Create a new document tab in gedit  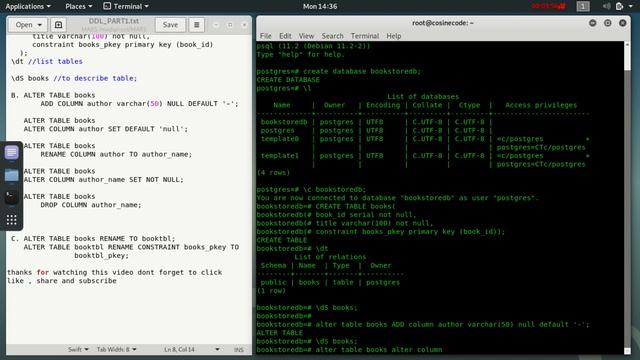click(x=58, y=25)
